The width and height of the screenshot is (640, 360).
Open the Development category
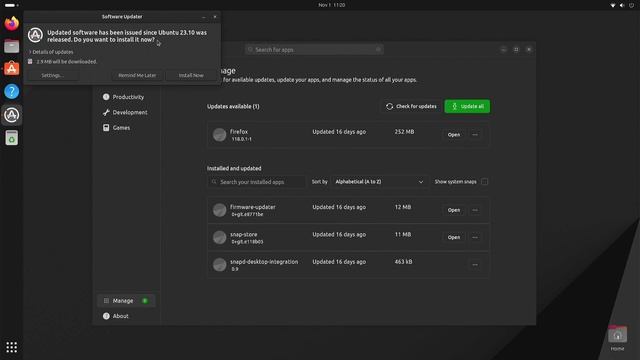click(126, 112)
